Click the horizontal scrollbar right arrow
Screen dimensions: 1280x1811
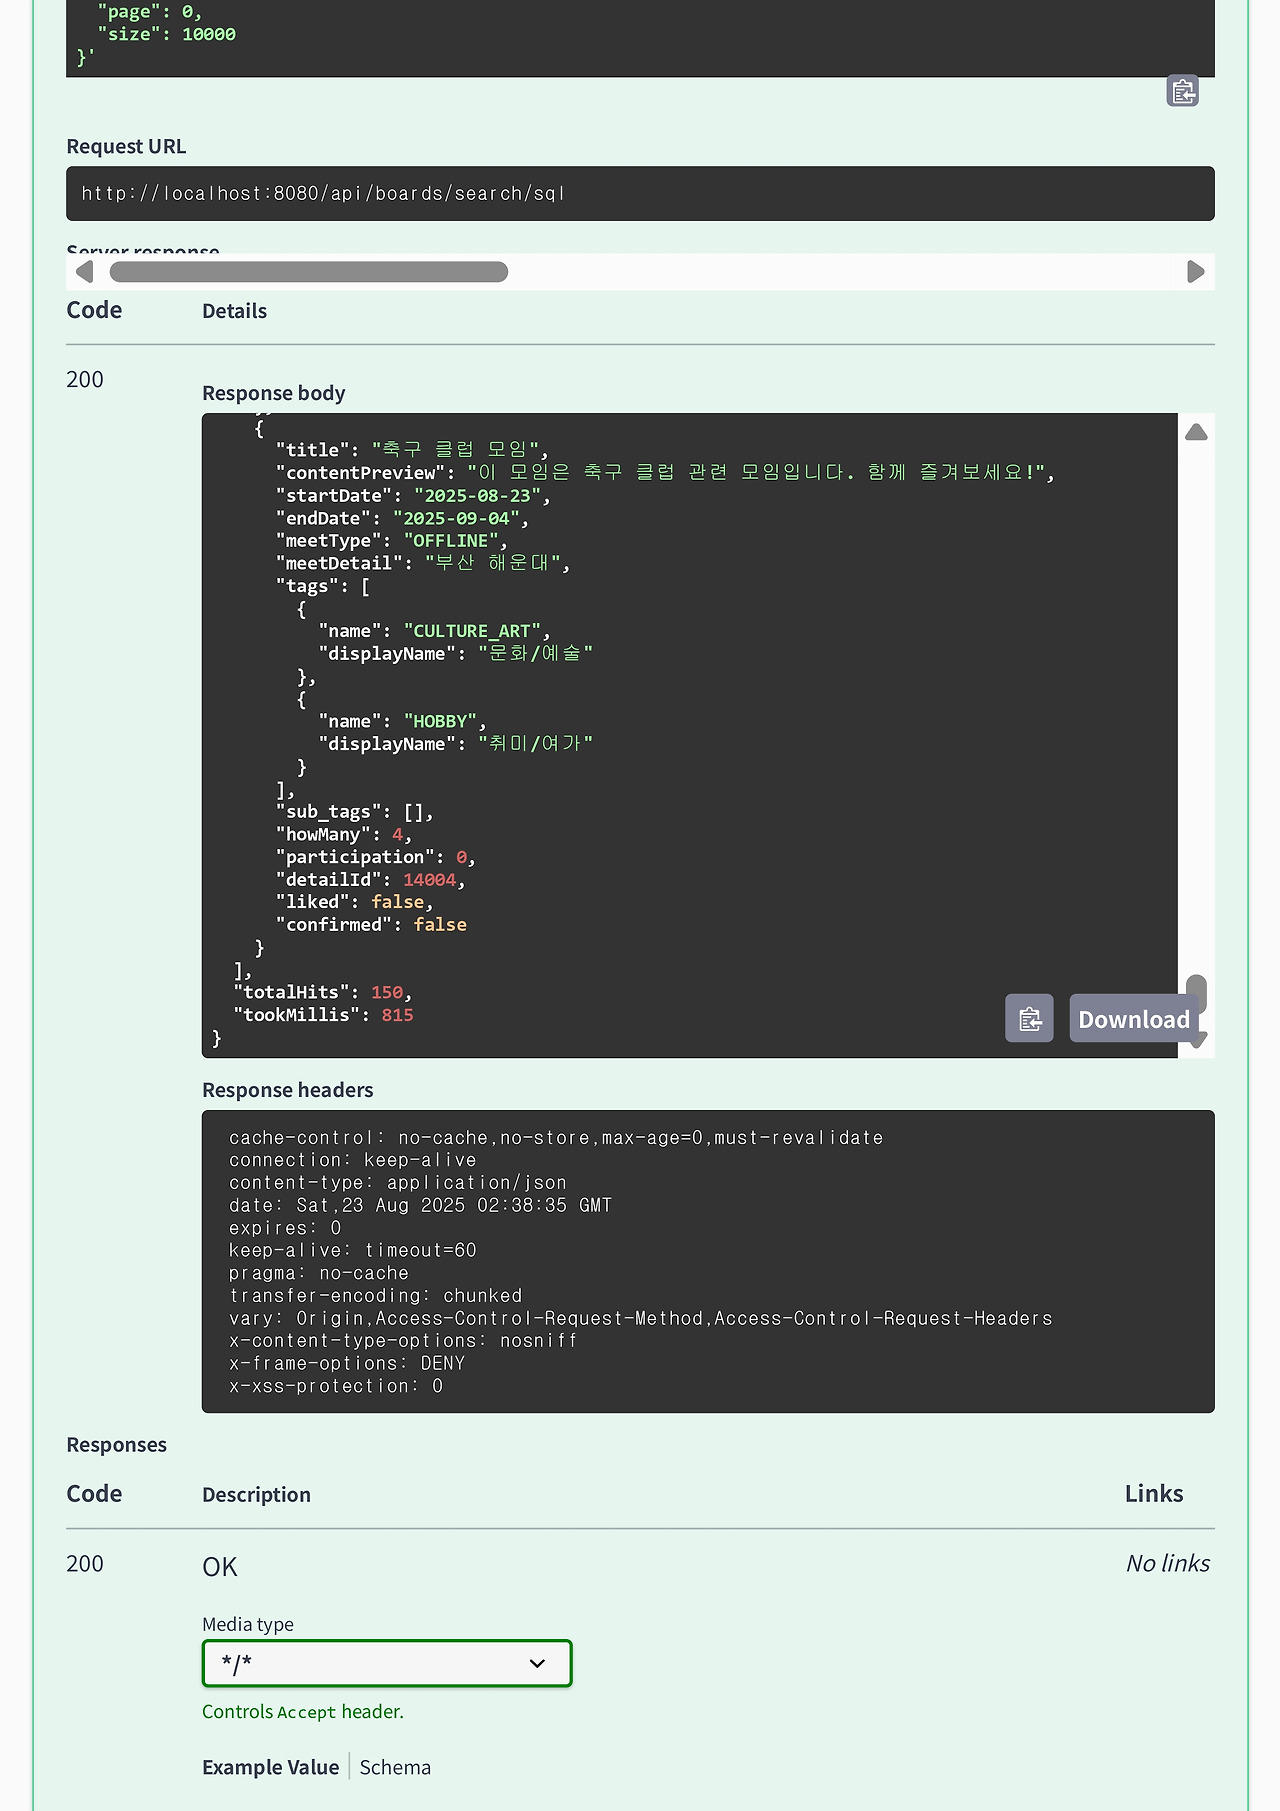(x=1195, y=272)
